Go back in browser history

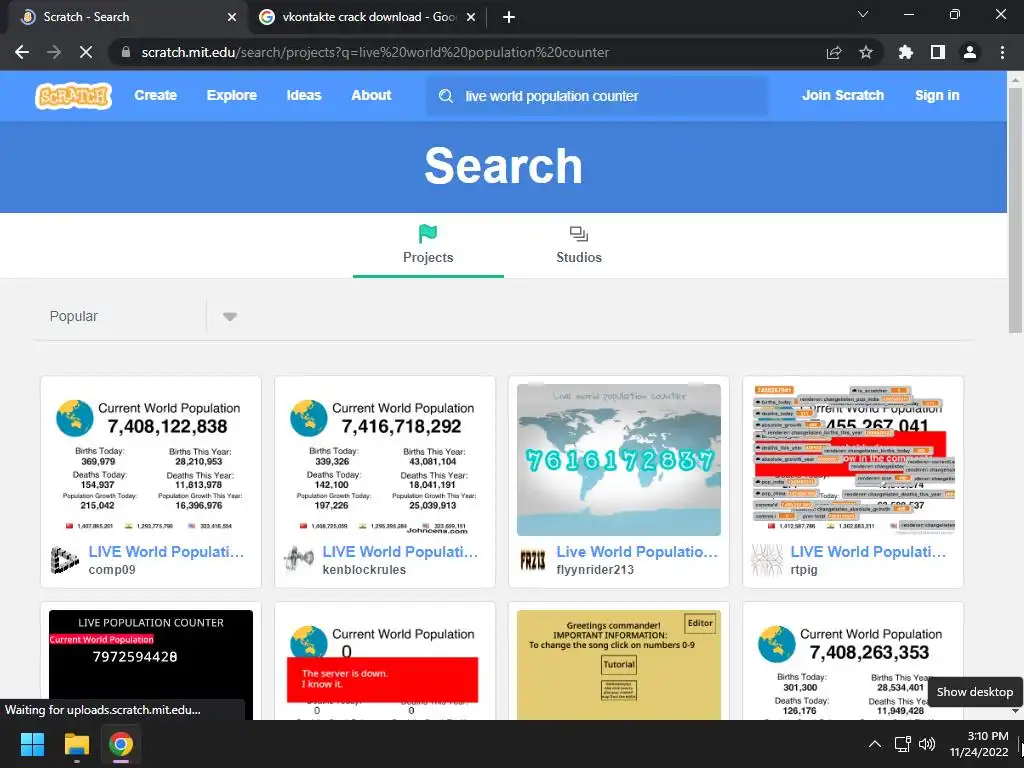pyautogui.click(x=22, y=52)
